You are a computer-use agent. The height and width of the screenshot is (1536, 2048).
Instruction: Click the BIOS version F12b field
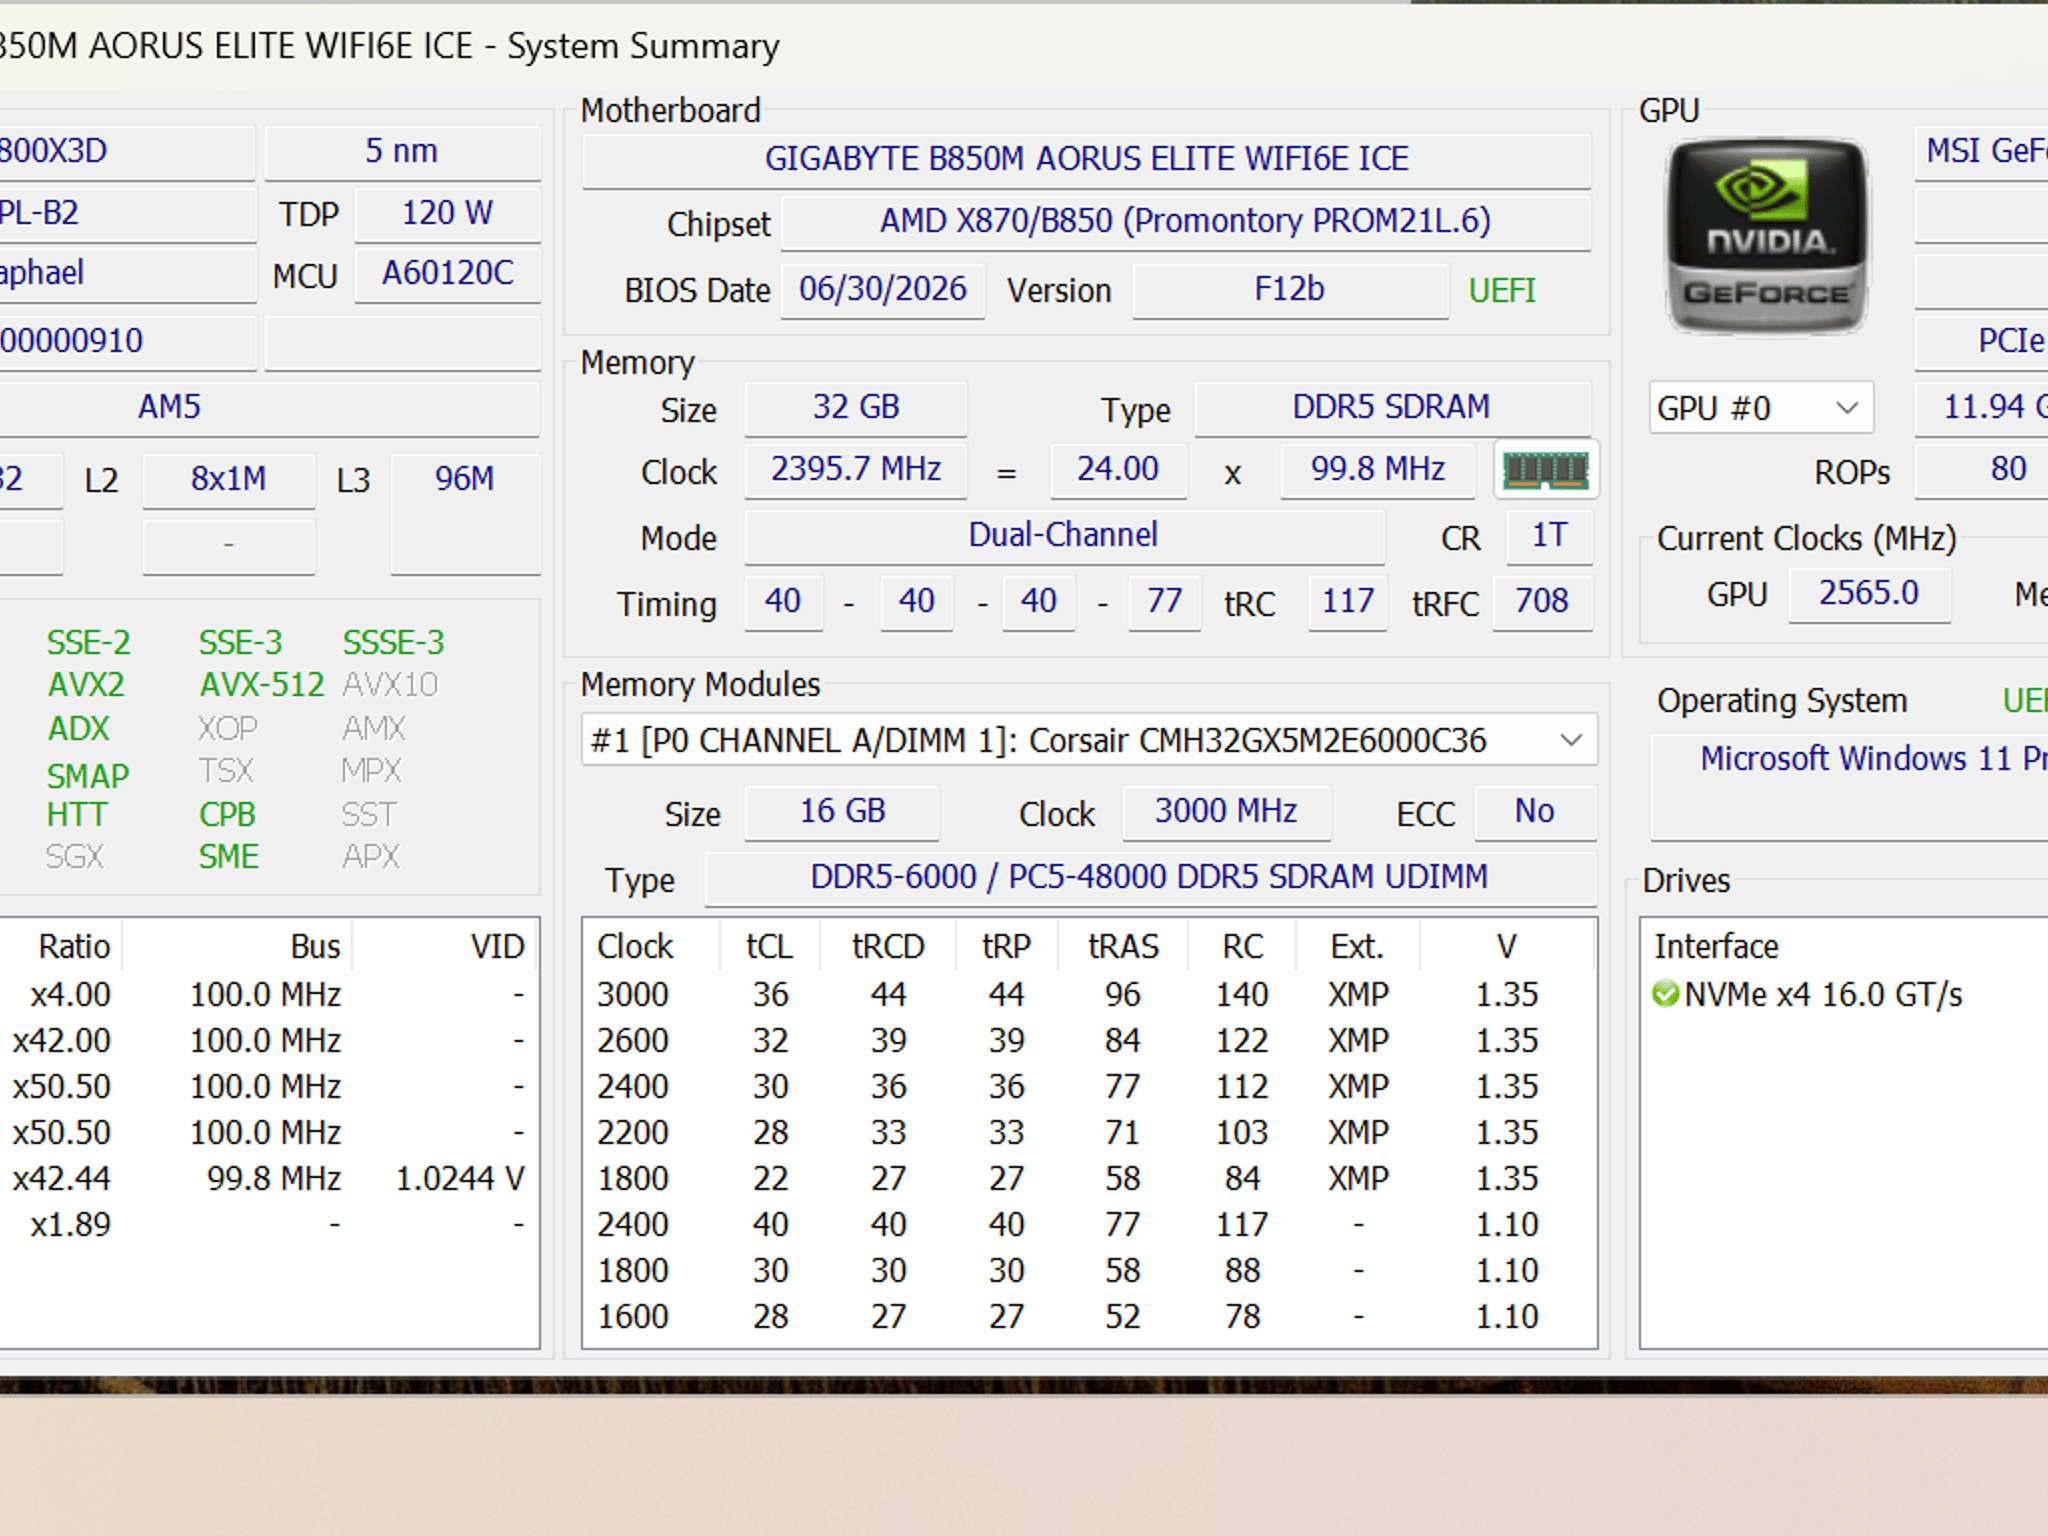1290,290
